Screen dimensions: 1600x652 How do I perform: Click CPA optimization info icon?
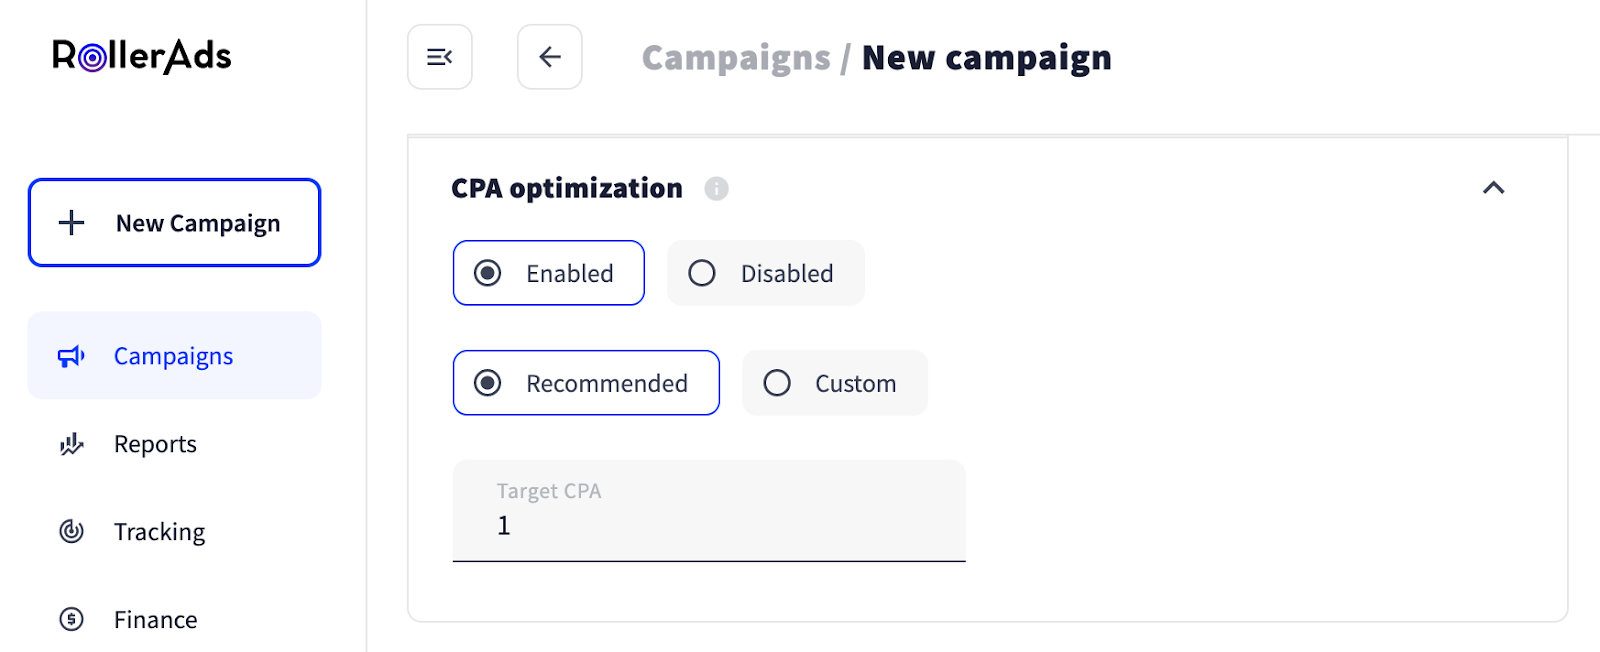point(716,188)
